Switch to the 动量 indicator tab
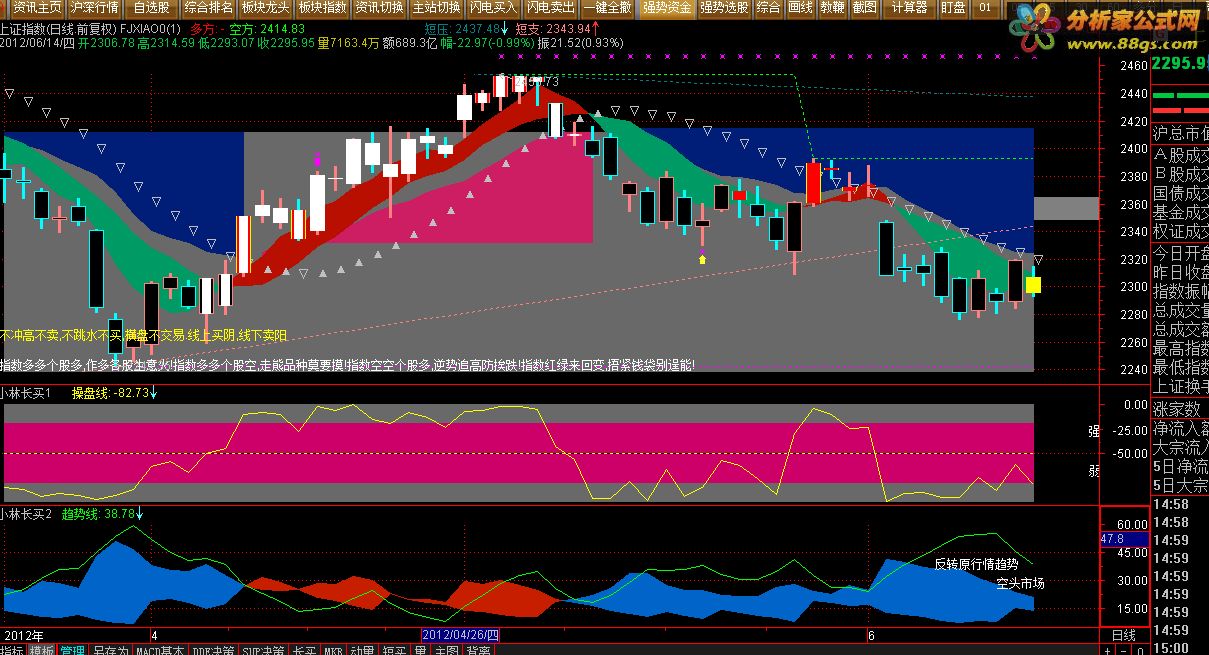Viewport: 1209px width, 655px height. pos(363,650)
